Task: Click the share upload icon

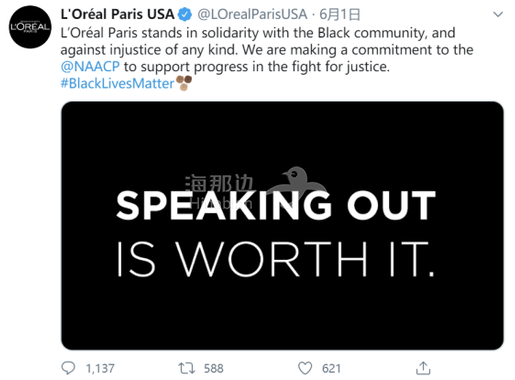Action: tap(423, 368)
